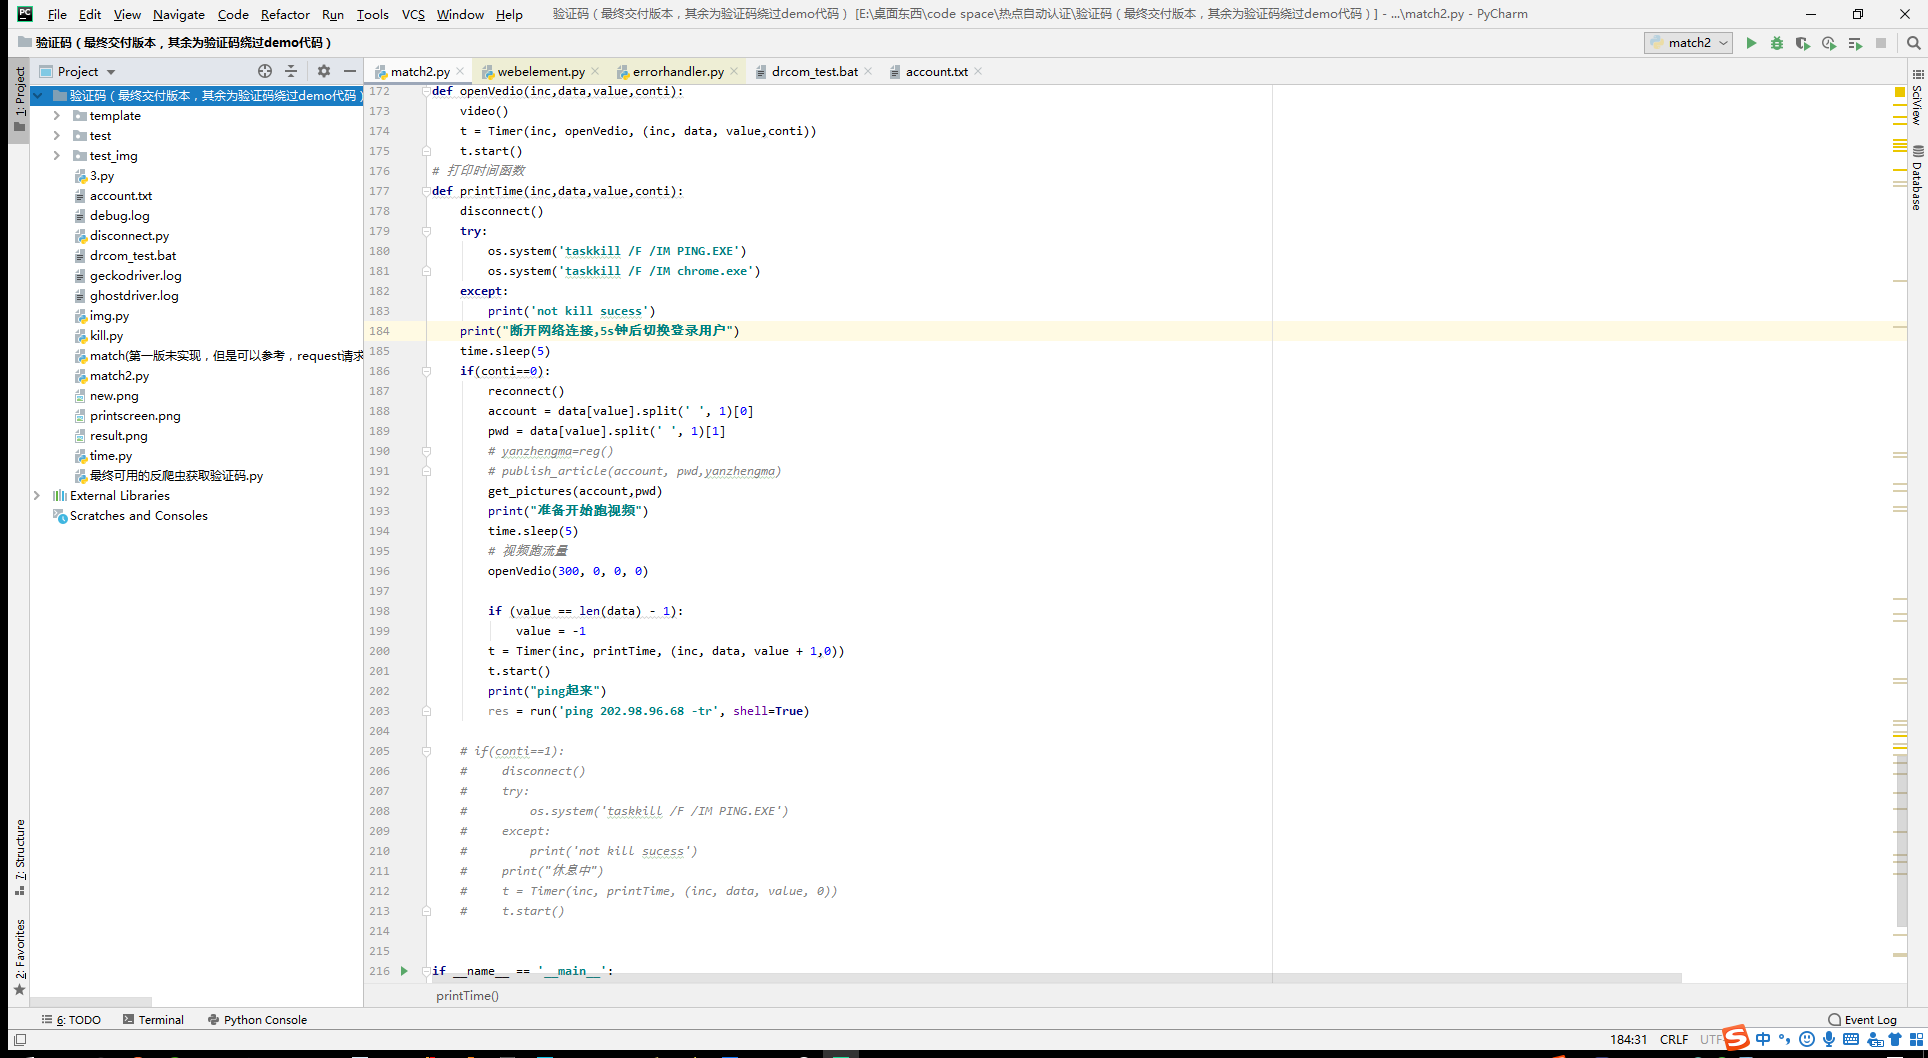Viewport: 1928px width, 1058px height.
Task: Open the Terminal tool window
Action: [x=153, y=1020]
